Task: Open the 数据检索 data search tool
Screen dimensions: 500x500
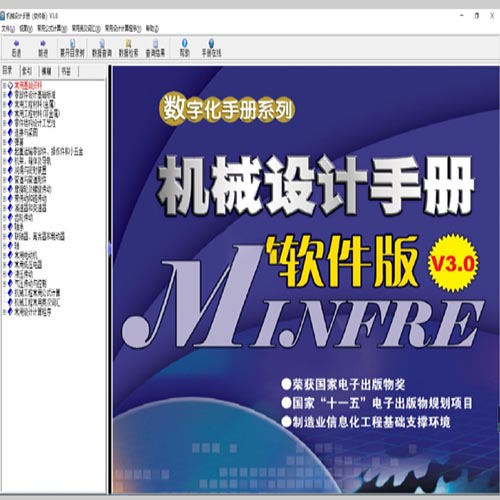Action: tap(128, 48)
